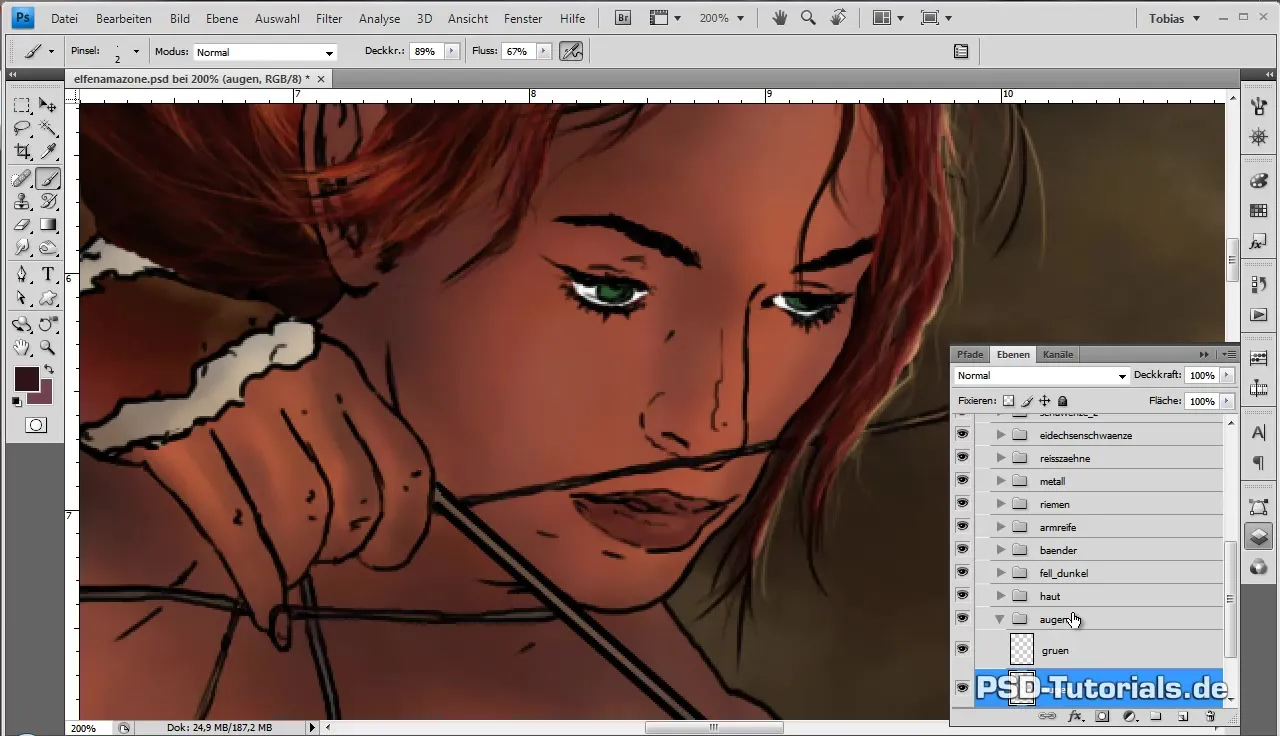Hide the eidechsenschwaenze group
1280x736 pixels.
(x=962, y=435)
